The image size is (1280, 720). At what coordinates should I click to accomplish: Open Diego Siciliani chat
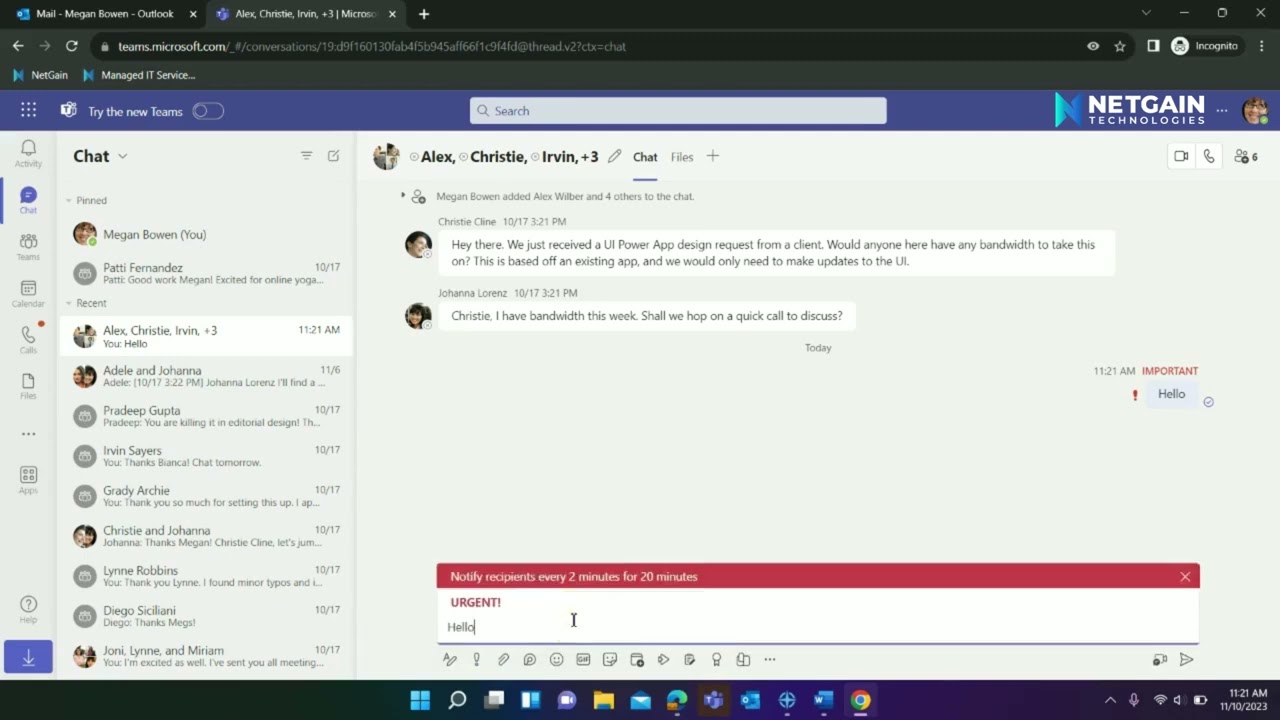206,616
